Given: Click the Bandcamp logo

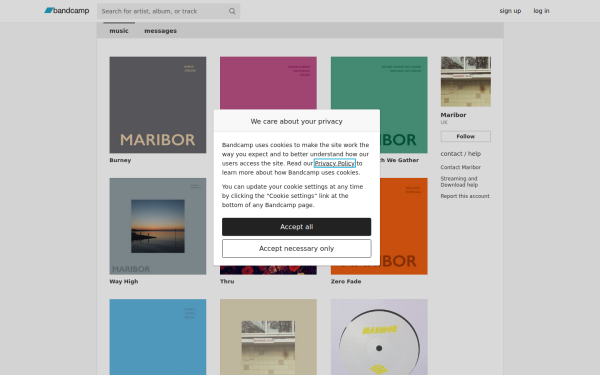Looking at the screenshot, I should click(67, 11).
